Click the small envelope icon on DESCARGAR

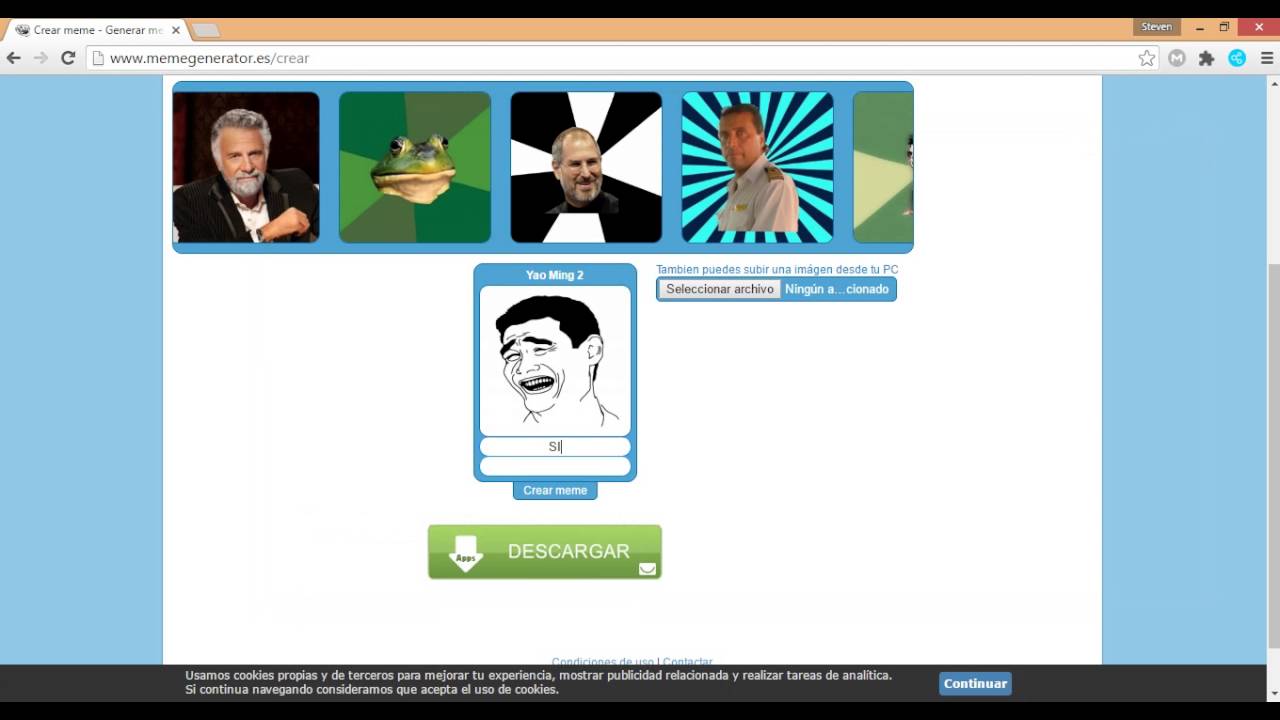coord(648,569)
